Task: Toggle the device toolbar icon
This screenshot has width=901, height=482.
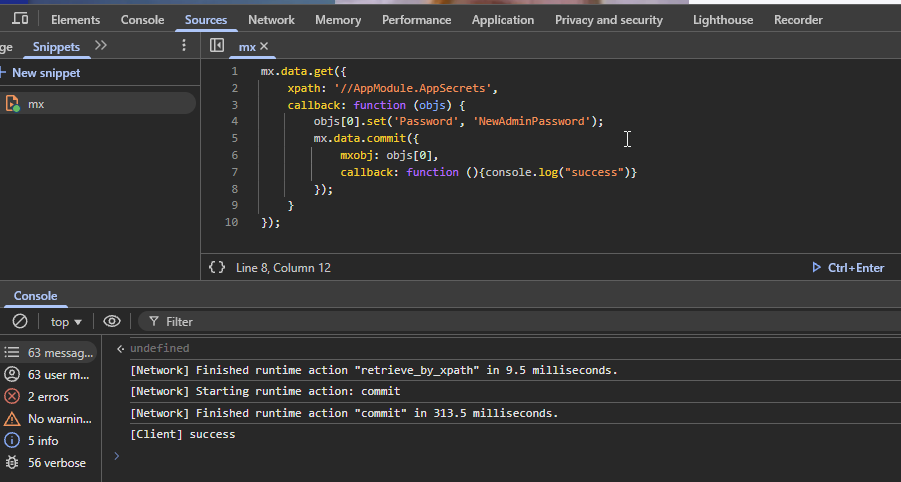Action: [x=20, y=19]
